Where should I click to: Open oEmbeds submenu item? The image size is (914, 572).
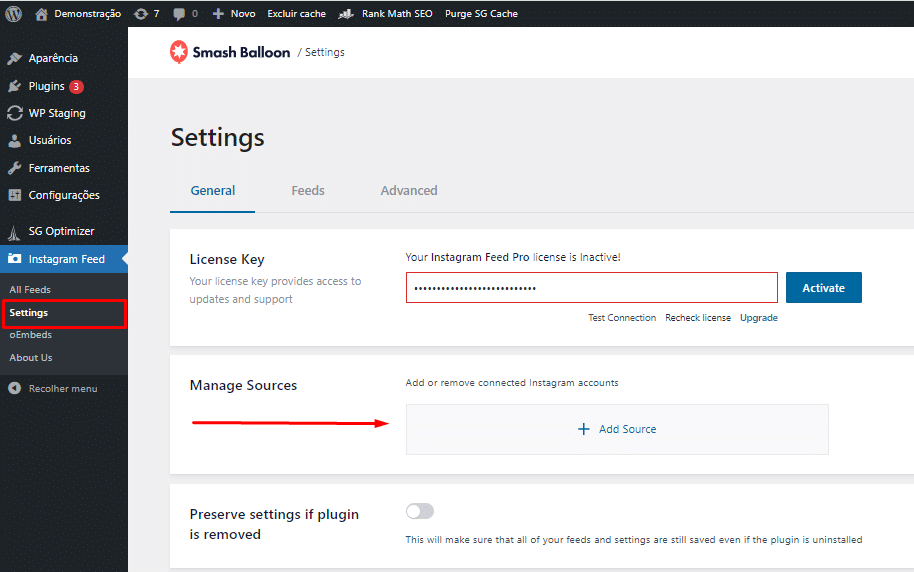30,335
